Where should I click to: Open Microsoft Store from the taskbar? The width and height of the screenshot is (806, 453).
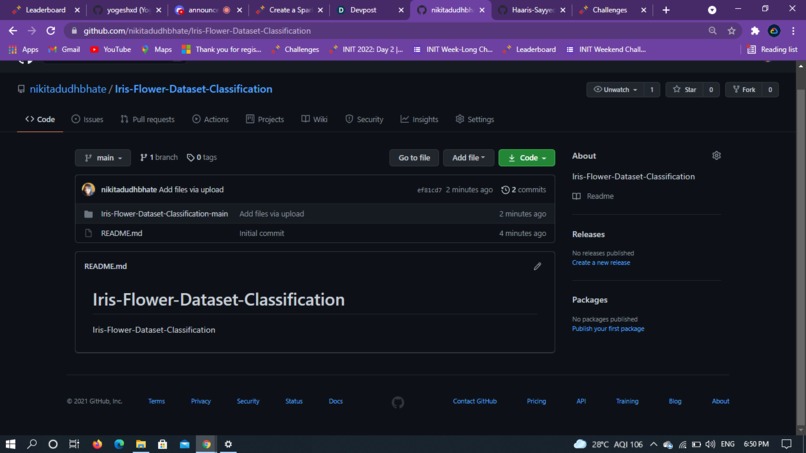(162, 444)
